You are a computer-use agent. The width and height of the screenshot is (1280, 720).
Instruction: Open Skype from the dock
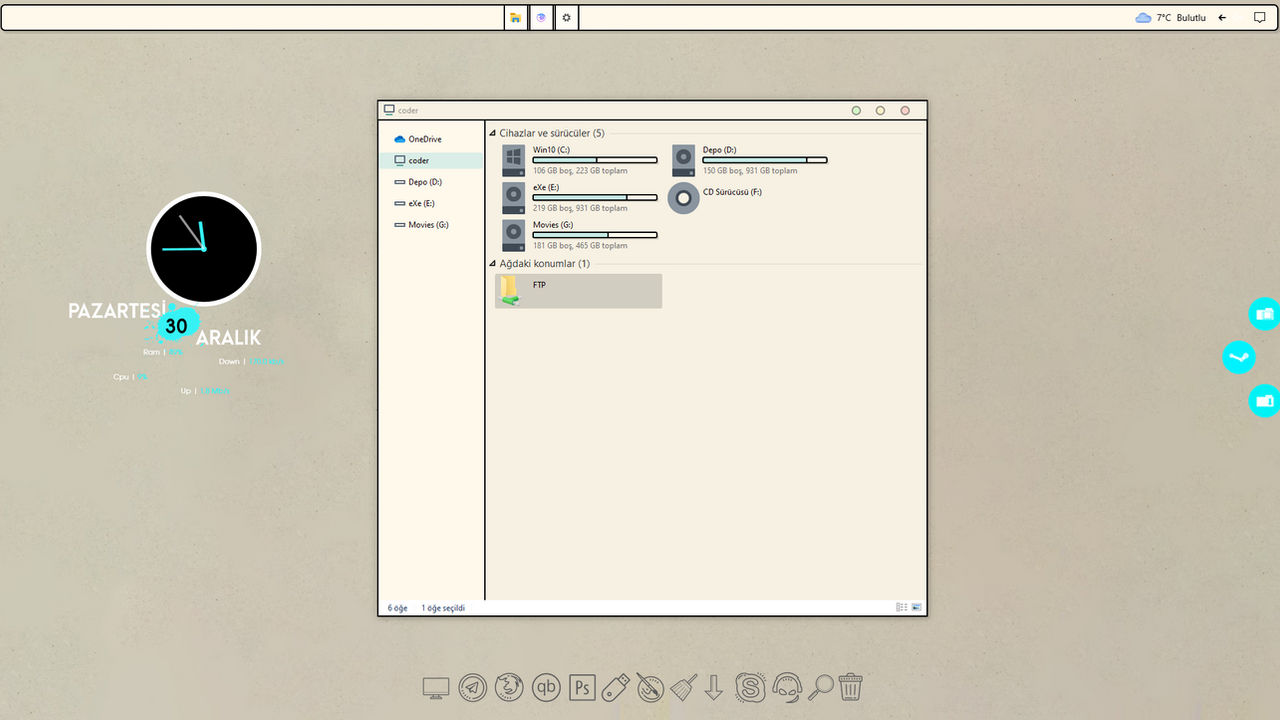click(750, 687)
